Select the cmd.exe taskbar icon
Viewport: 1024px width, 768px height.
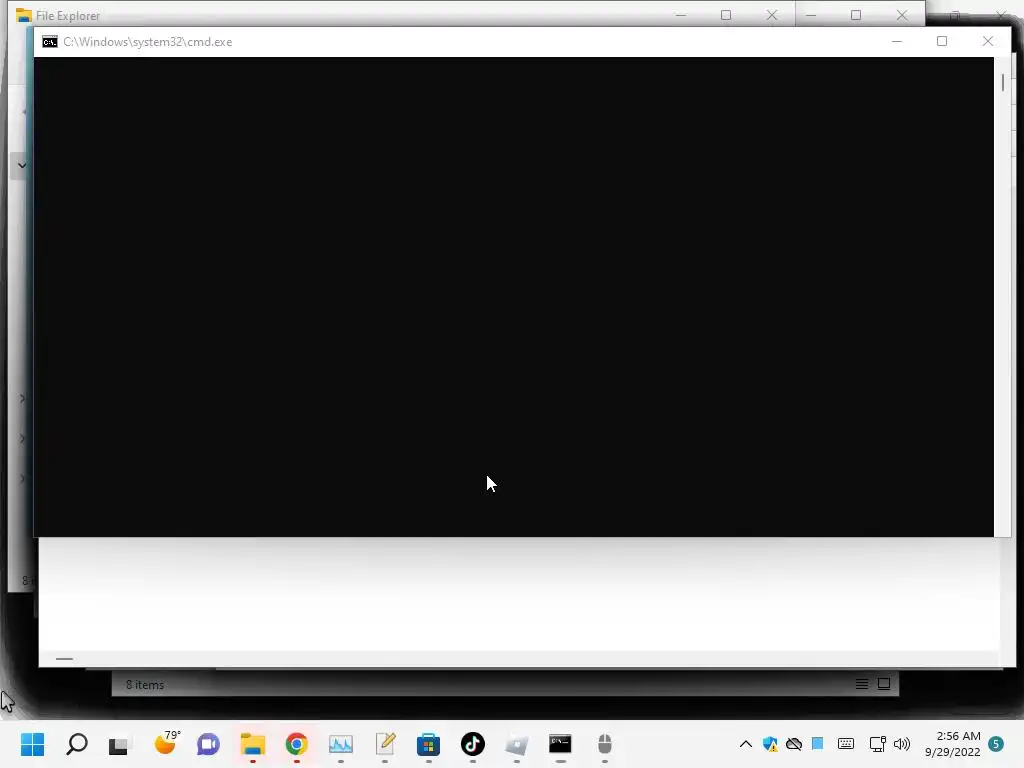click(x=560, y=744)
